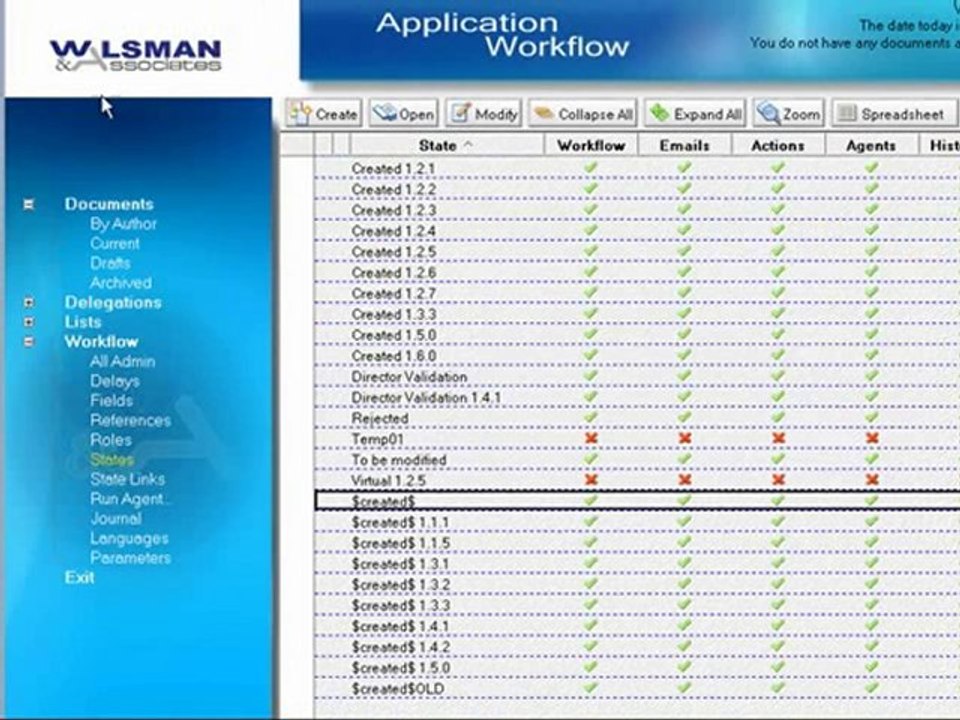Image resolution: width=960 pixels, height=720 pixels.
Task: Select the Created 1.5.0 state row
Action: (637, 335)
